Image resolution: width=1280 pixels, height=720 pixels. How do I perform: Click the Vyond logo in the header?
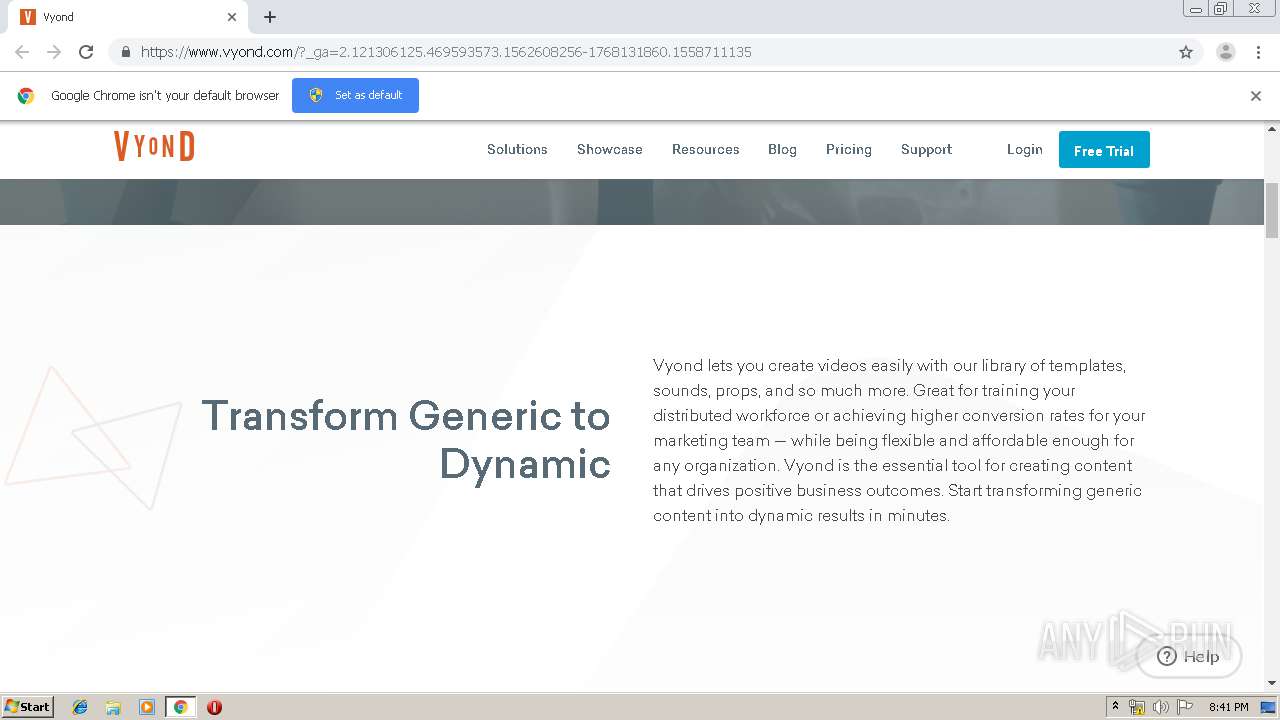coord(154,147)
